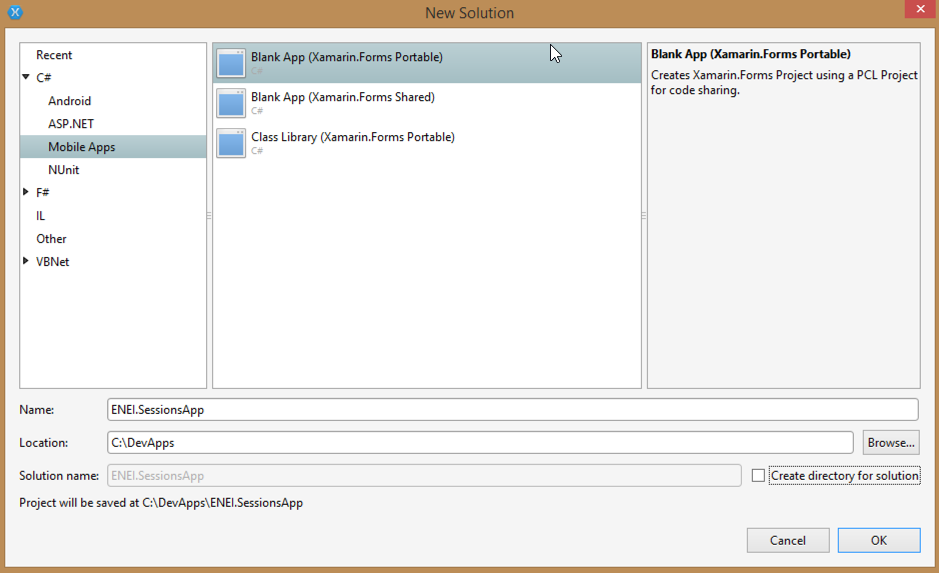
Task: Expand the F# category arrow
Action: coord(26,192)
